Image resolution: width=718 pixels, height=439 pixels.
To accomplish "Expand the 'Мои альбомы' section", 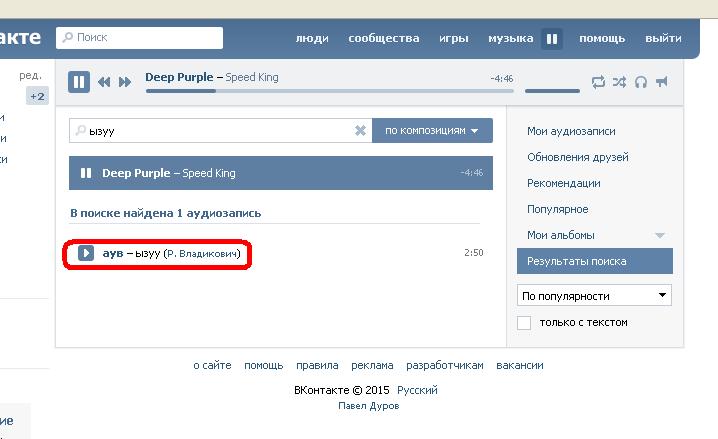I will click(x=659, y=235).
